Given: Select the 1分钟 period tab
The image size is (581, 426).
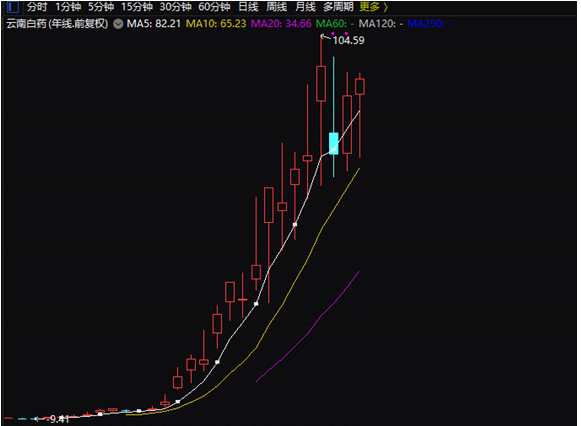Looking at the screenshot, I should click(x=69, y=7).
